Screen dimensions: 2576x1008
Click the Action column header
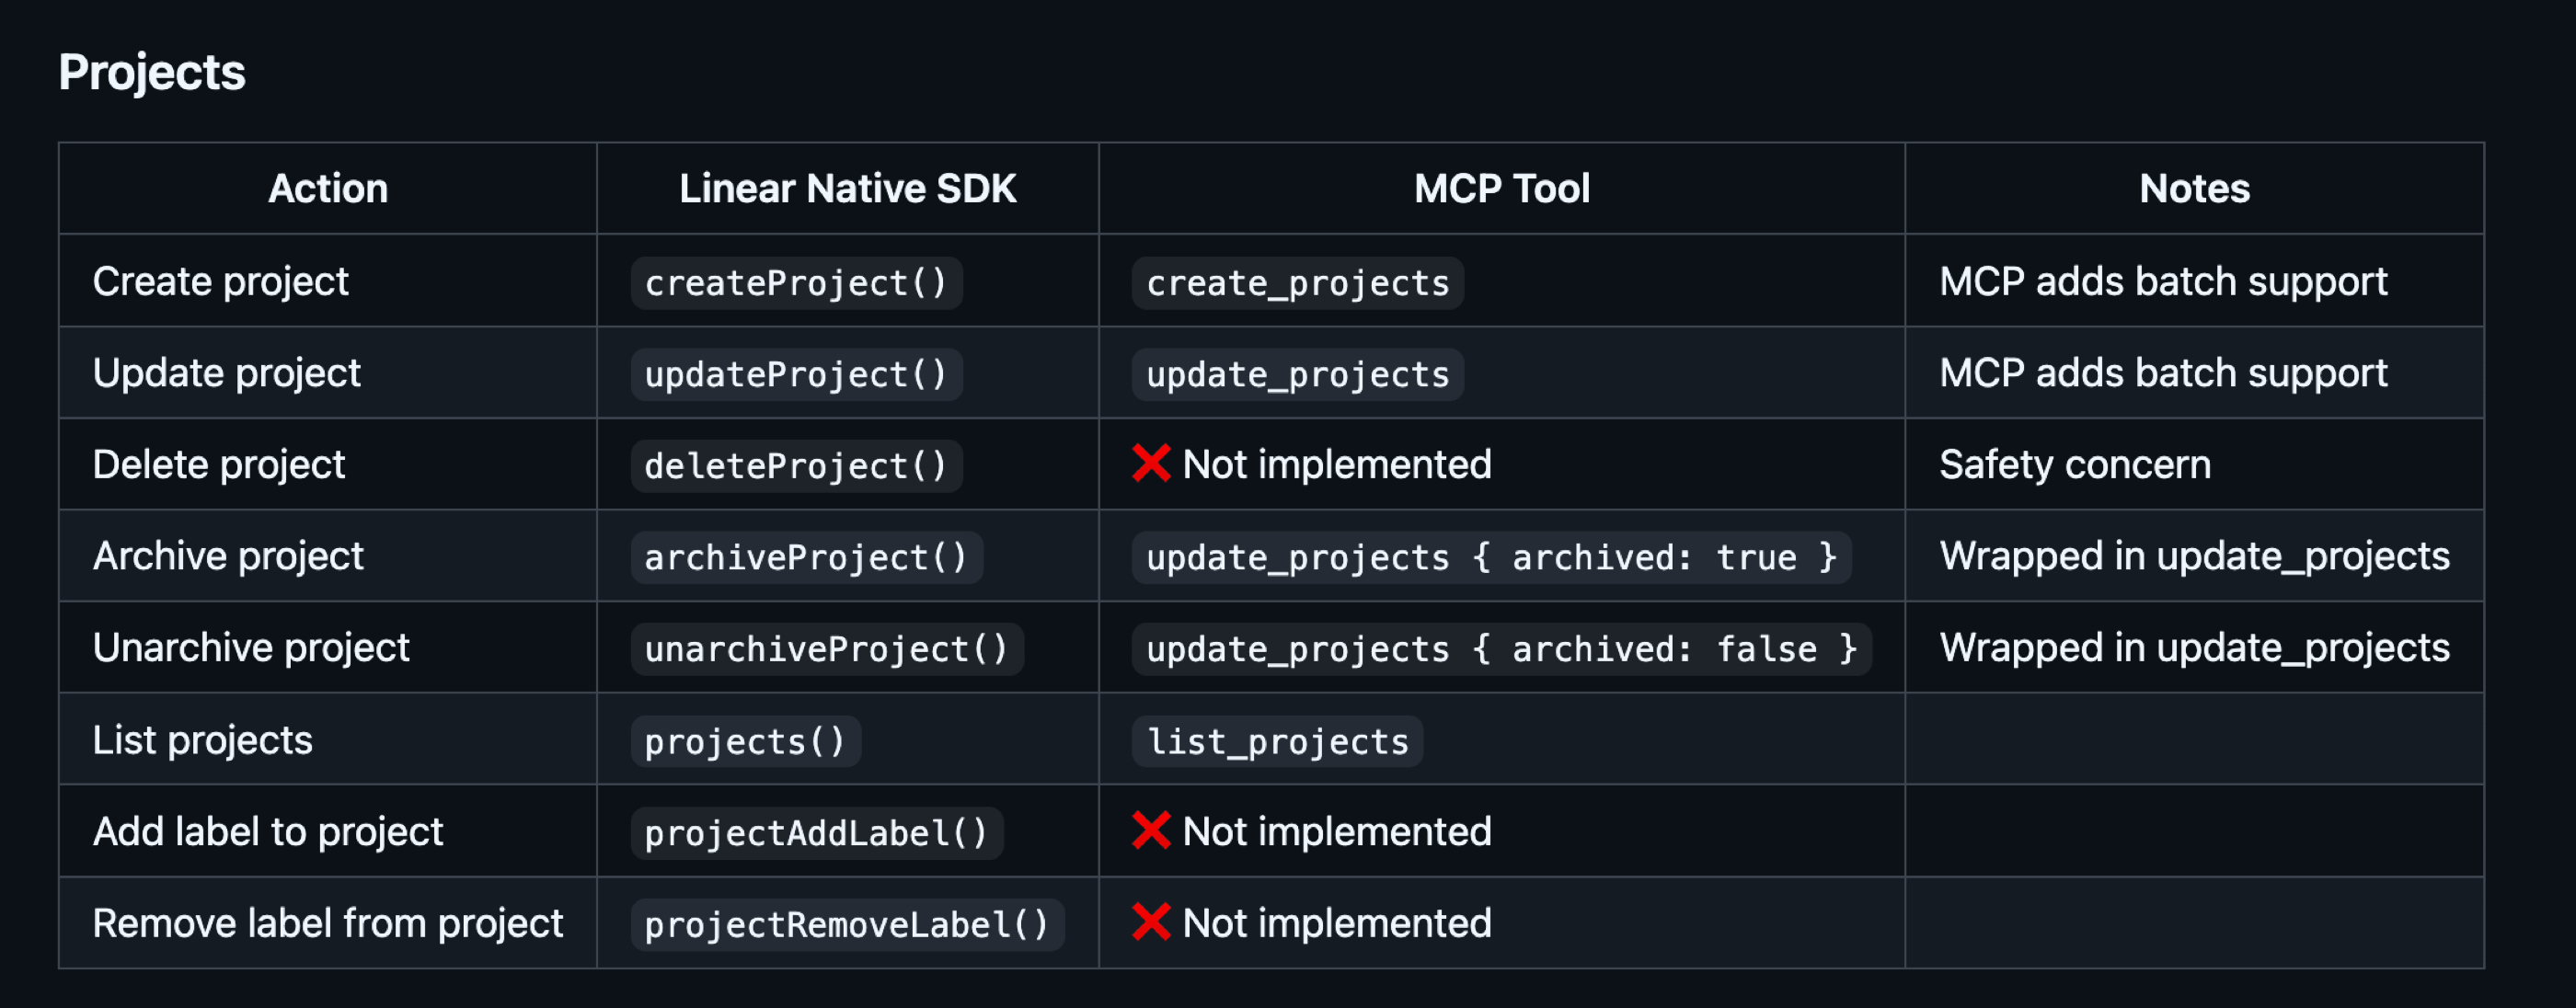click(x=328, y=188)
